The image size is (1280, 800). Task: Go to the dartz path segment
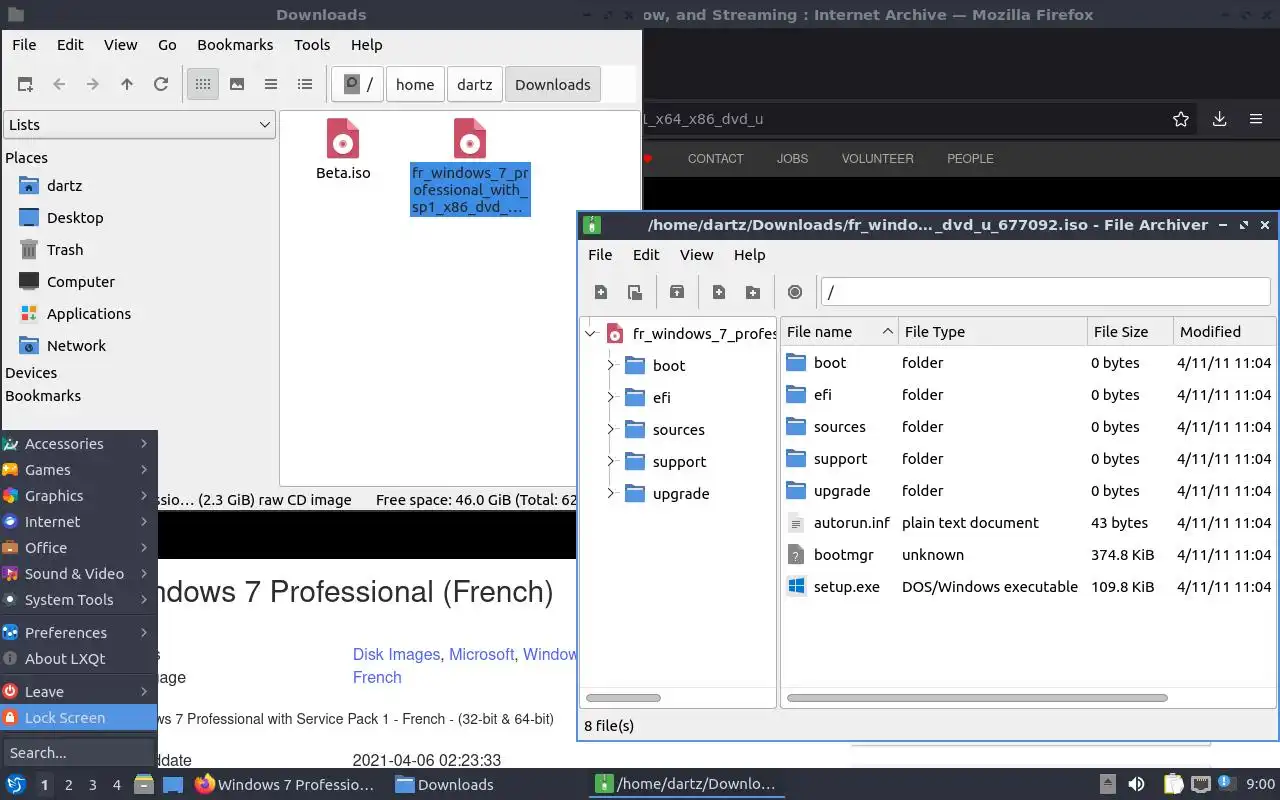475,85
